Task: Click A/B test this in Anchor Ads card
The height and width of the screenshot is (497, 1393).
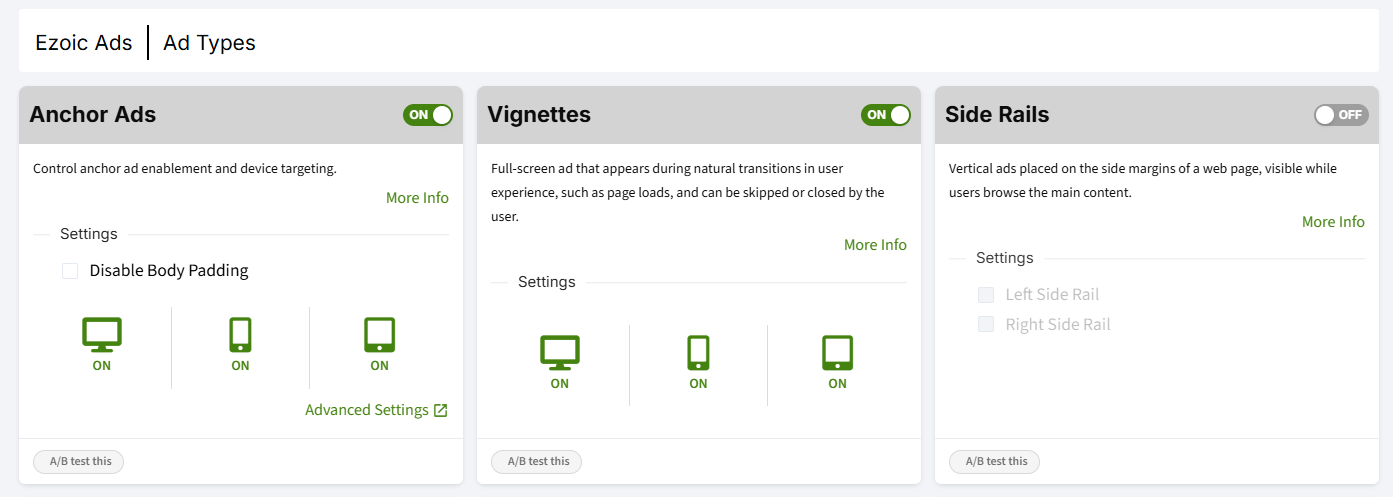Action: tap(79, 461)
